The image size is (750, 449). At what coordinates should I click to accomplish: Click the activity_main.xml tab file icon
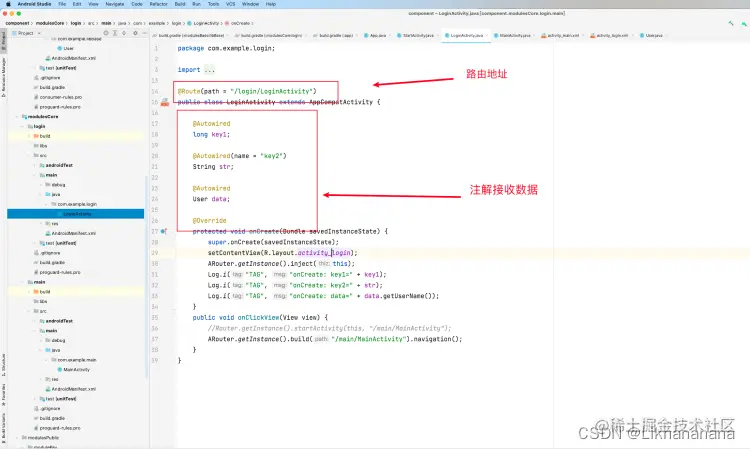point(544,35)
